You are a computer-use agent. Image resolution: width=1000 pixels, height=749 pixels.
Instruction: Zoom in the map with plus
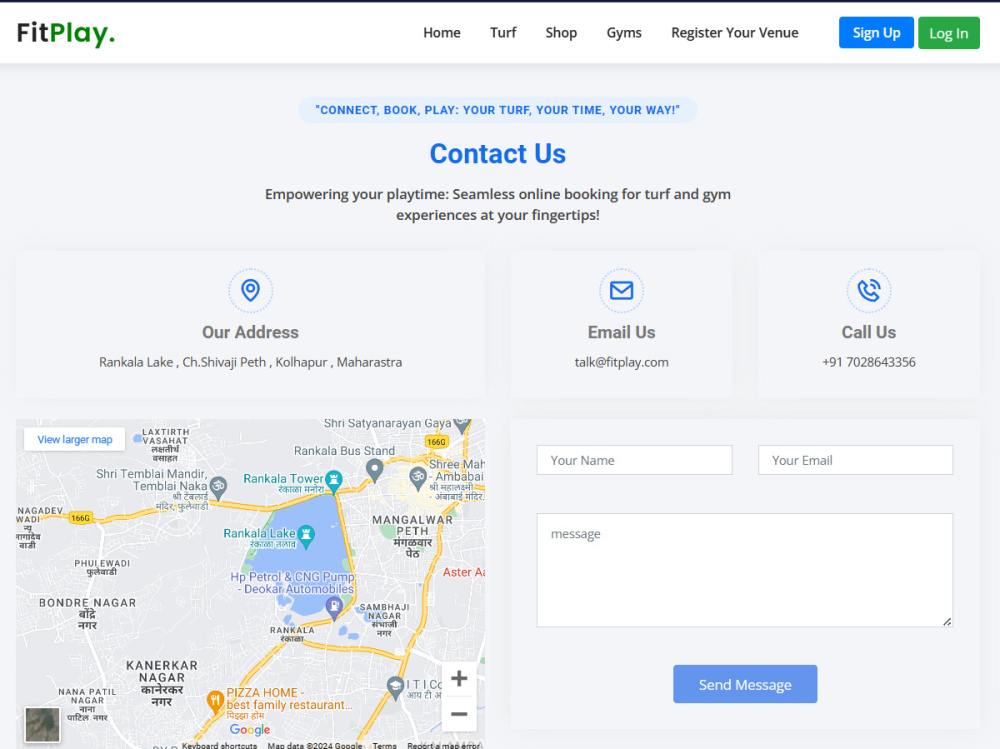(459, 678)
